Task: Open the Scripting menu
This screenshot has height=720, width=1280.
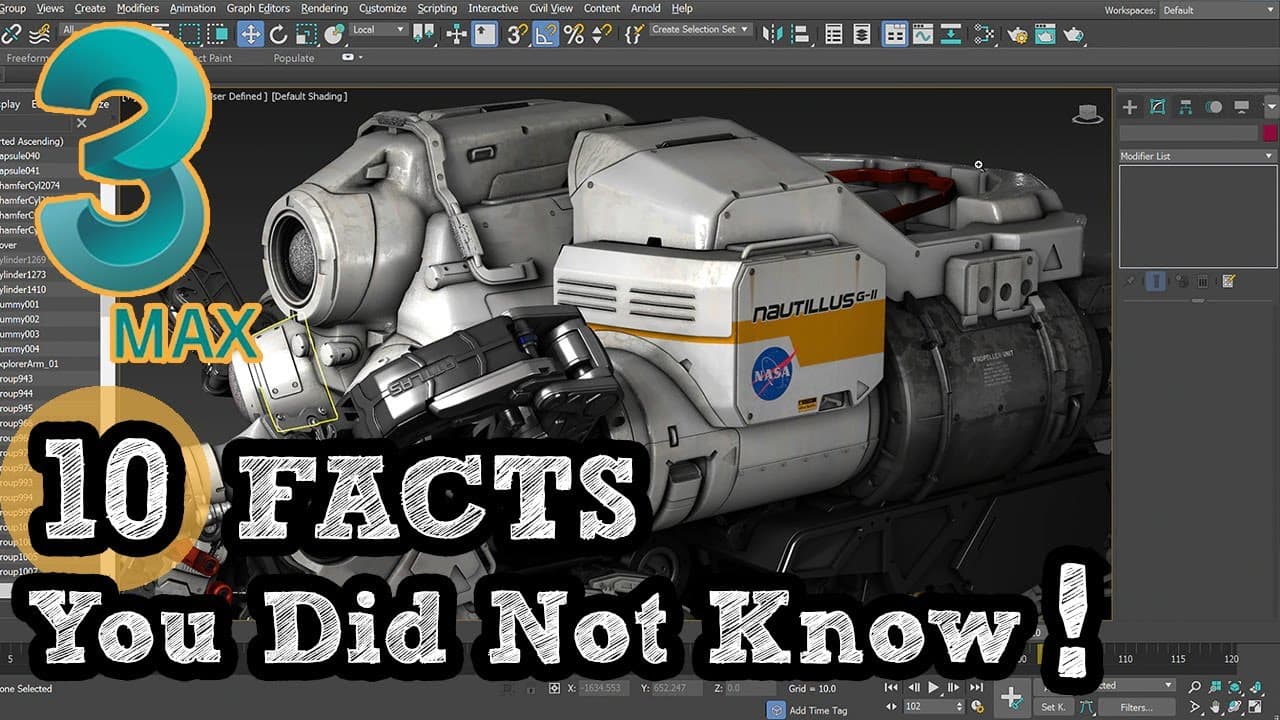Action: point(437,9)
